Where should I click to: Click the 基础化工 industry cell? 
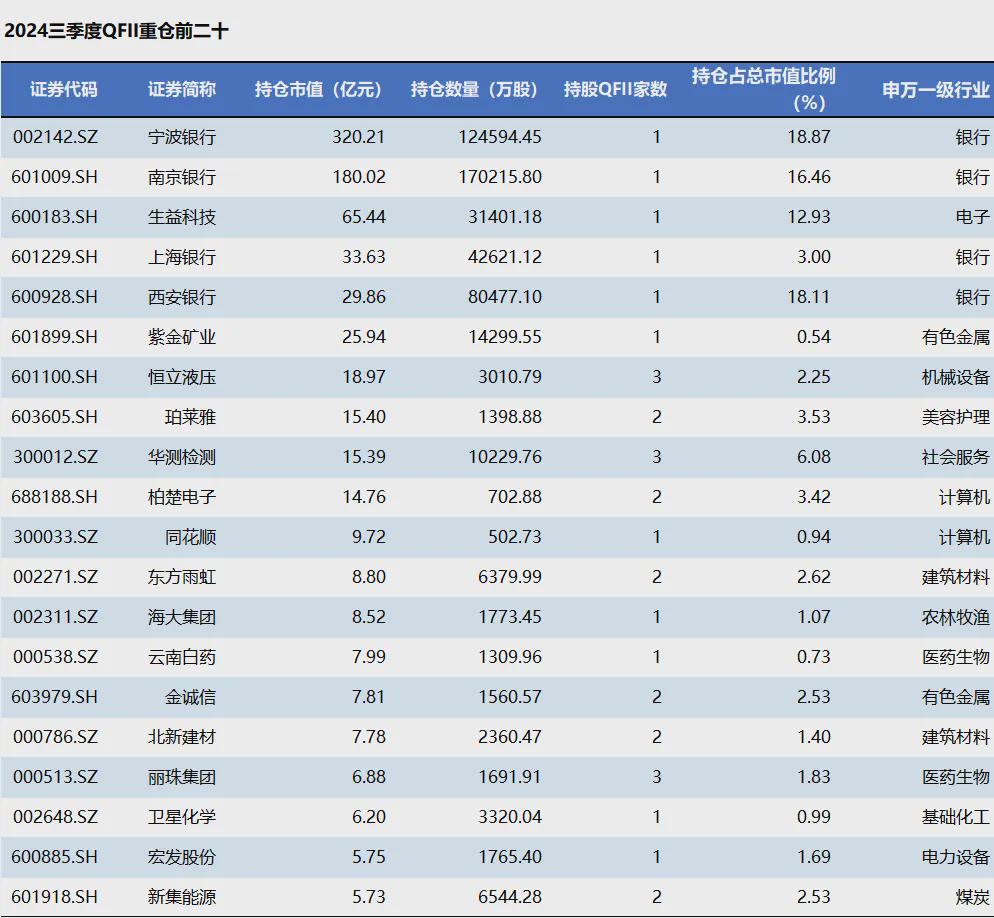click(955, 817)
